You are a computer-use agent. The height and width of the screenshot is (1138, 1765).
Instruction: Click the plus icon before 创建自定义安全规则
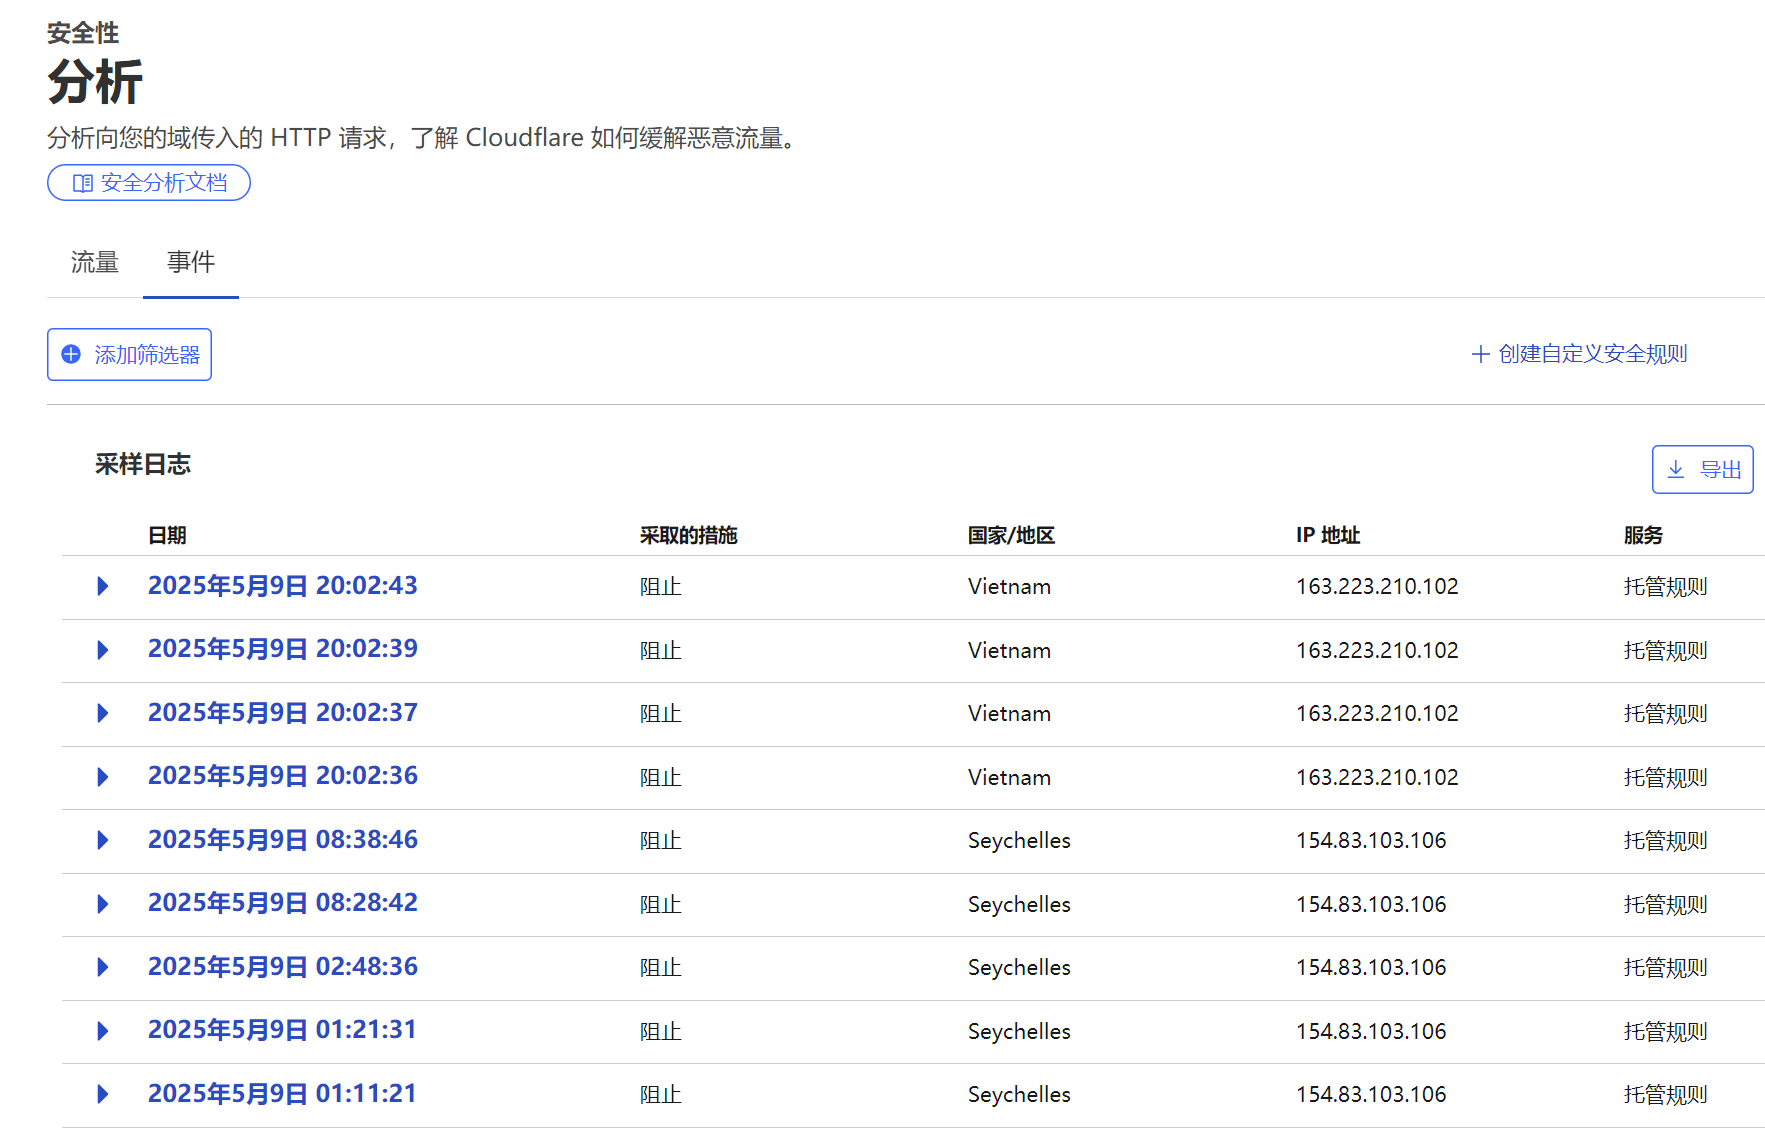coord(1480,355)
